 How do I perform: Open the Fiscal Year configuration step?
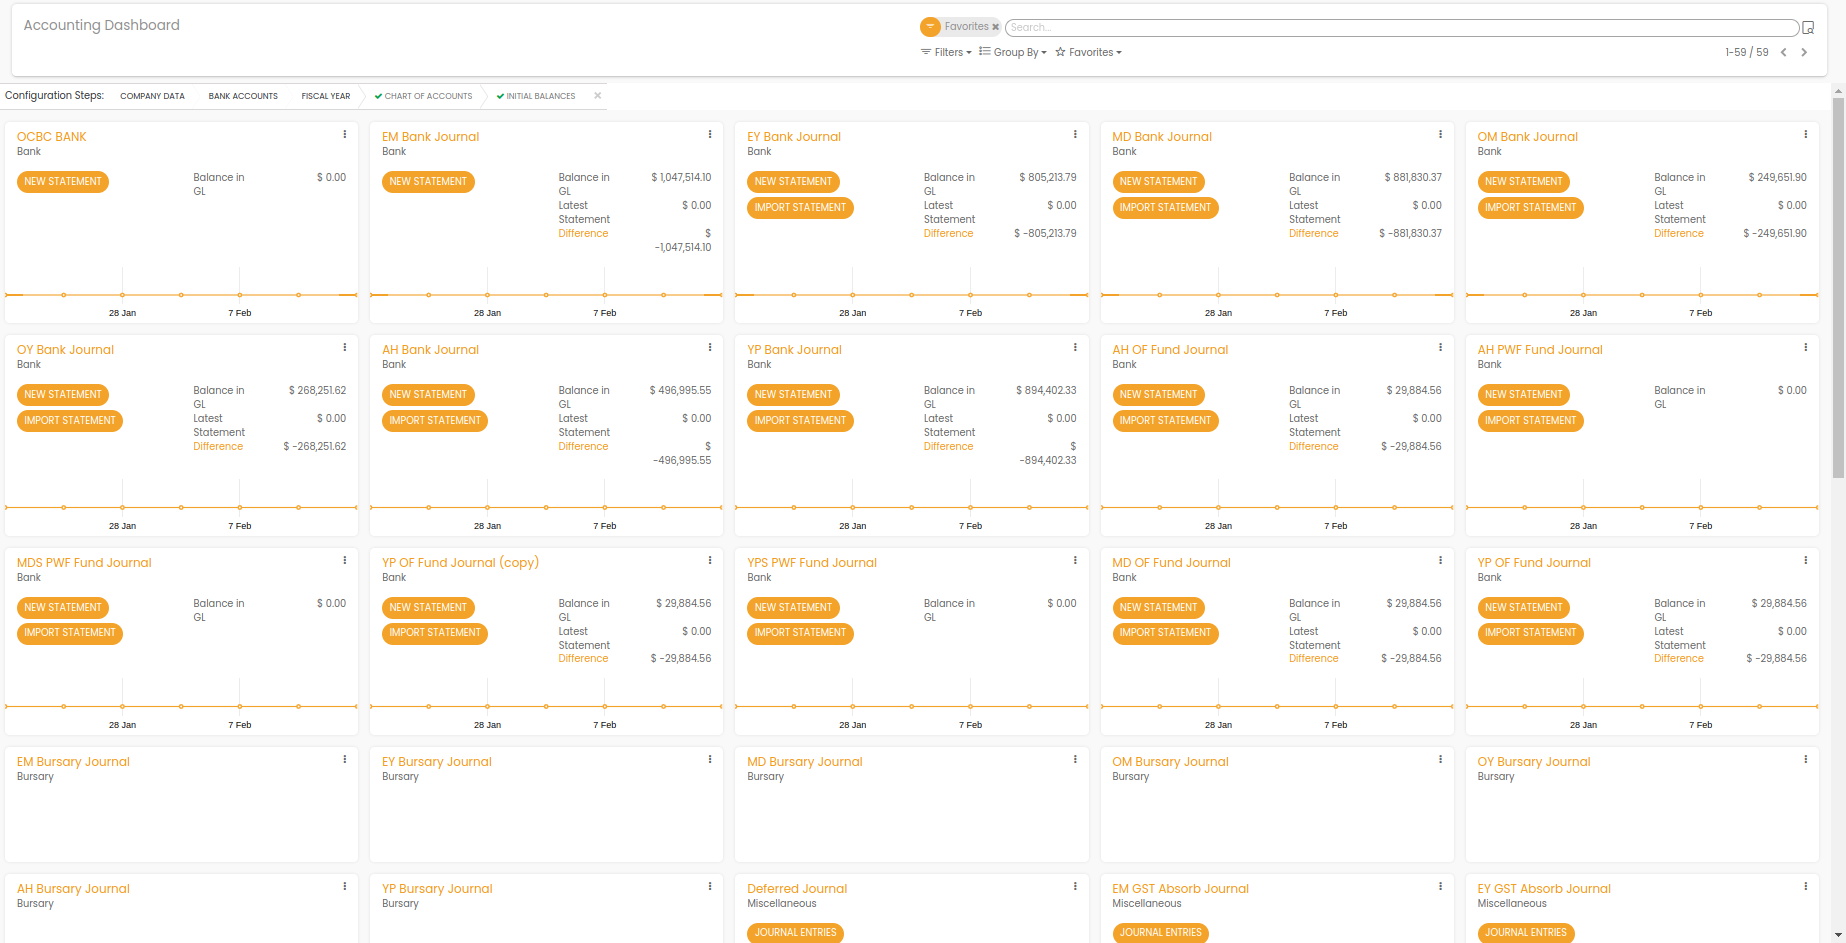coord(326,96)
